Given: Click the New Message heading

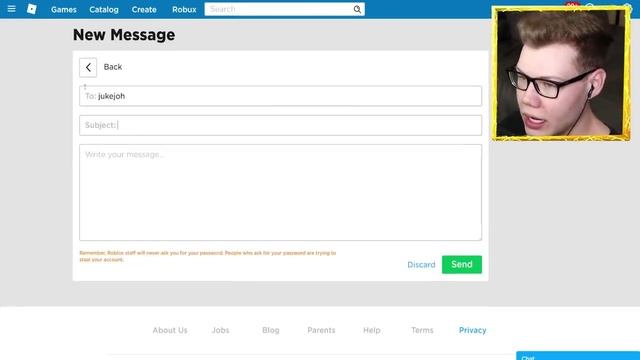Looking at the screenshot, I should click(x=124, y=35).
